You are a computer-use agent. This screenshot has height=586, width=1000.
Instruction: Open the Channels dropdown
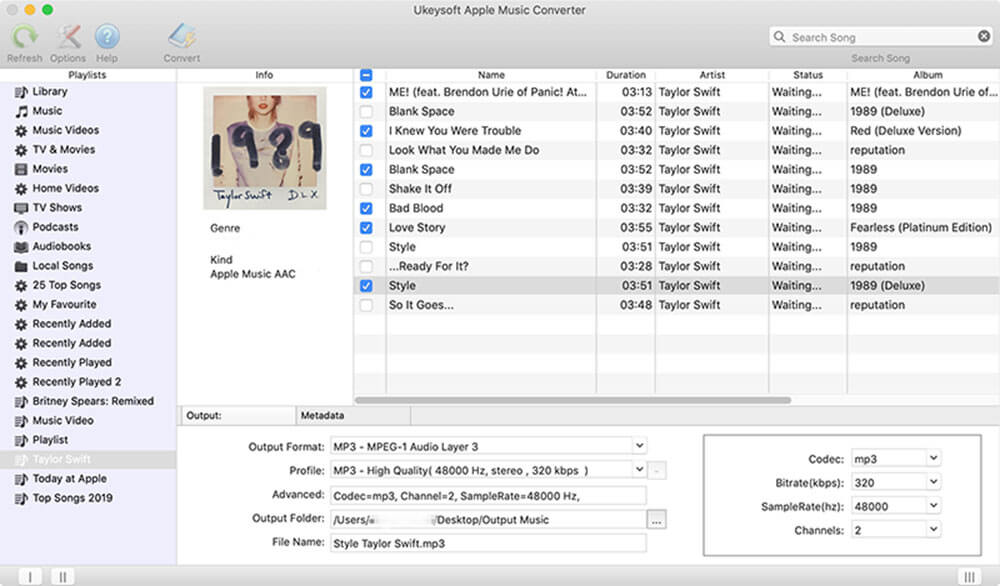tap(933, 529)
